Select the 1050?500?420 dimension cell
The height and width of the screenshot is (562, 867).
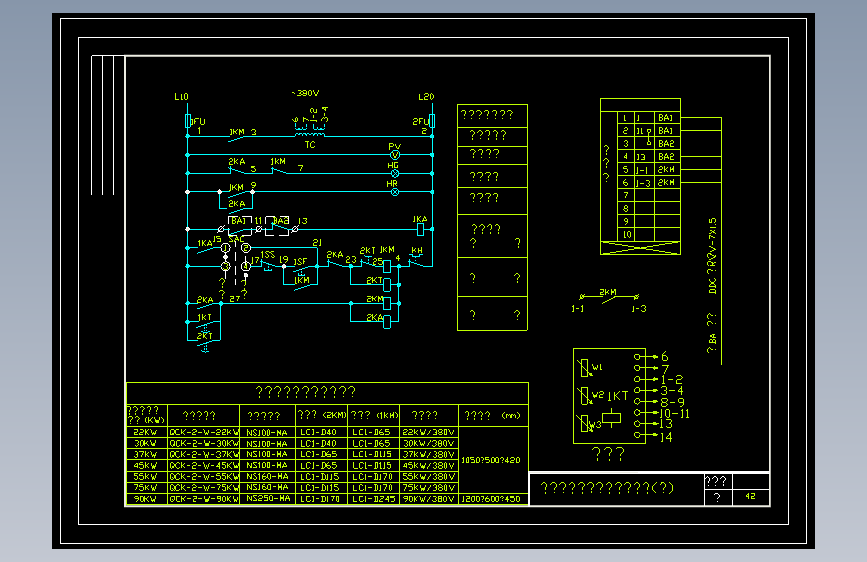pyautogui.click(x=491, y=460)
